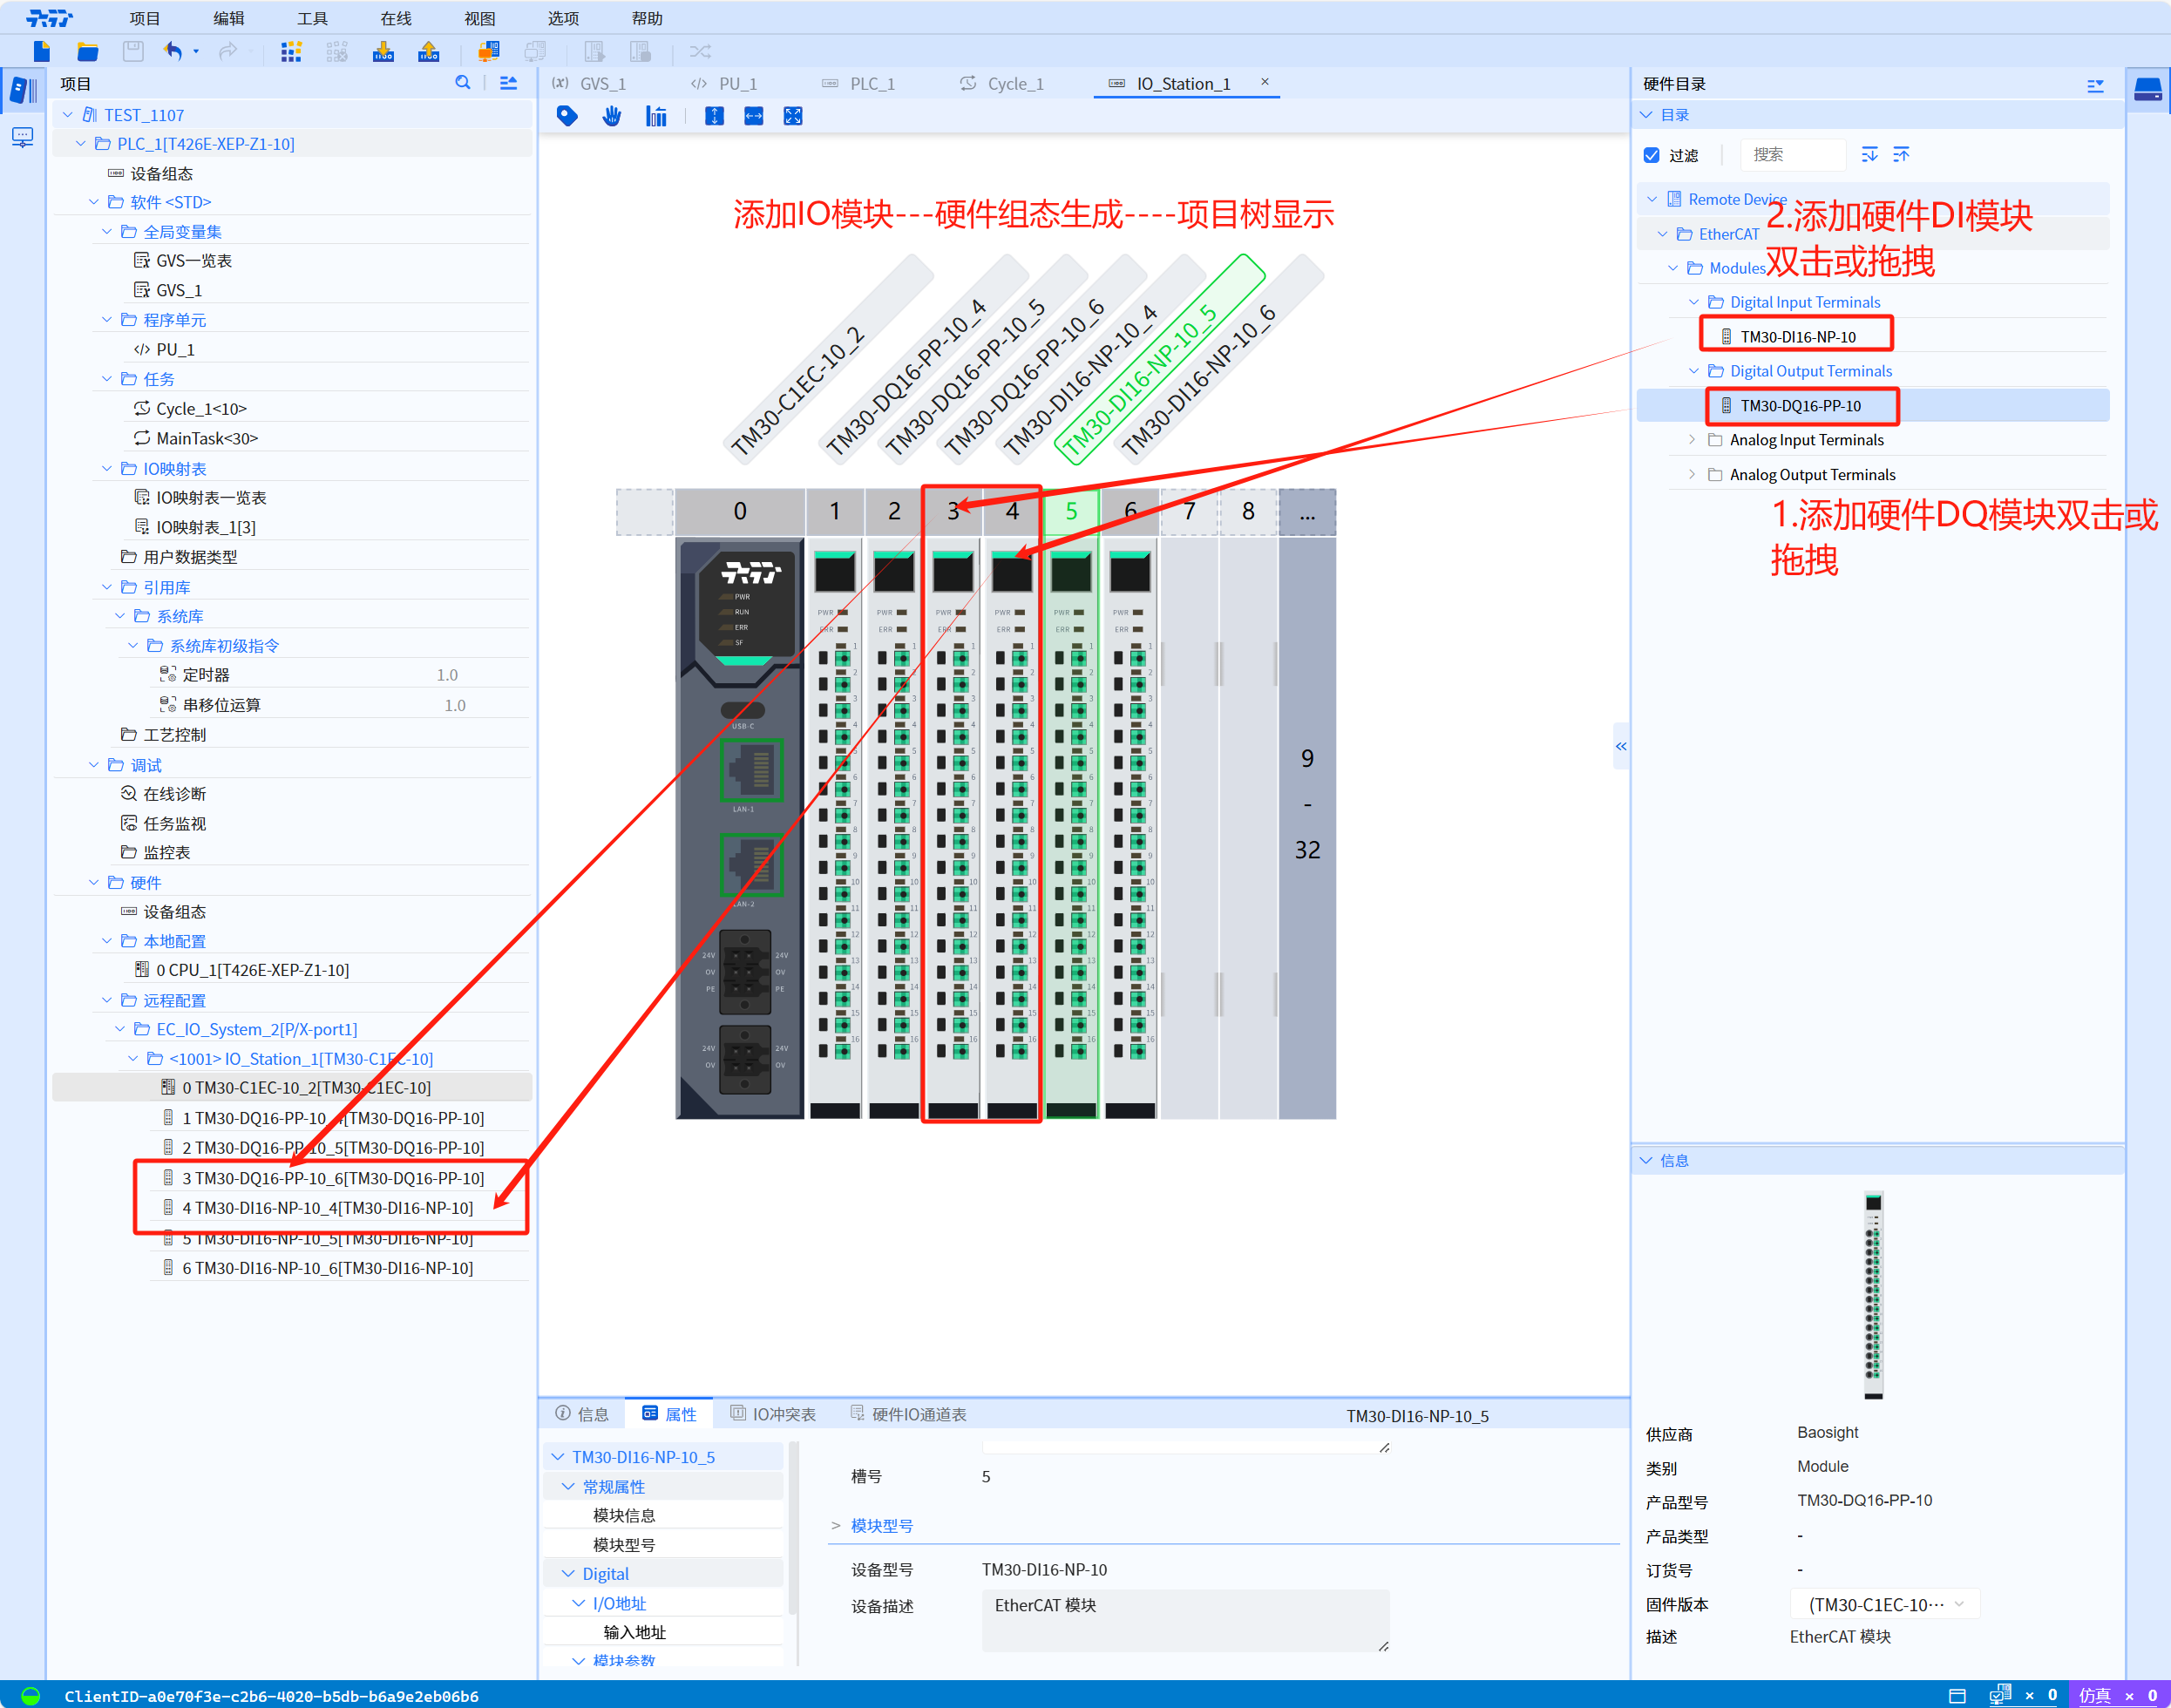Click the hardware catalog search field

click(x=1793, y=155)
